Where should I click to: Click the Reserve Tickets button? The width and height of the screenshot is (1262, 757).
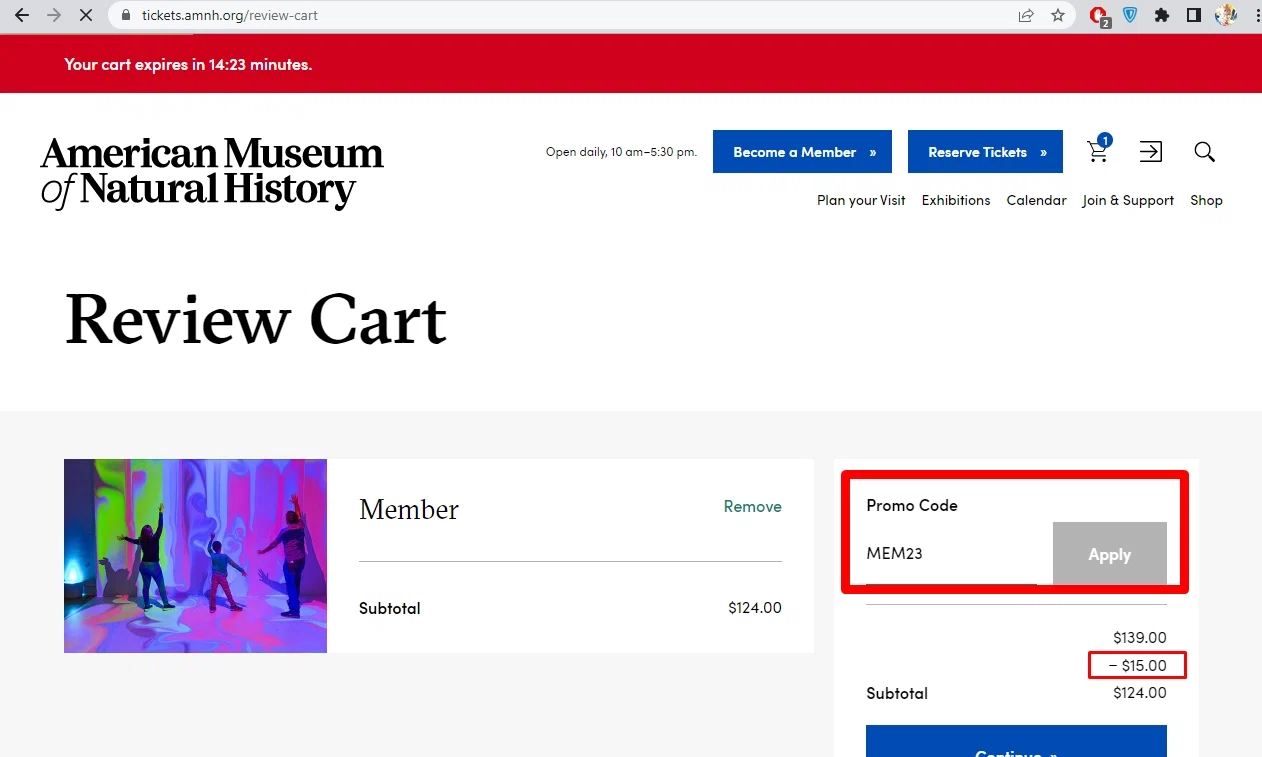click(x=985, y=152)
